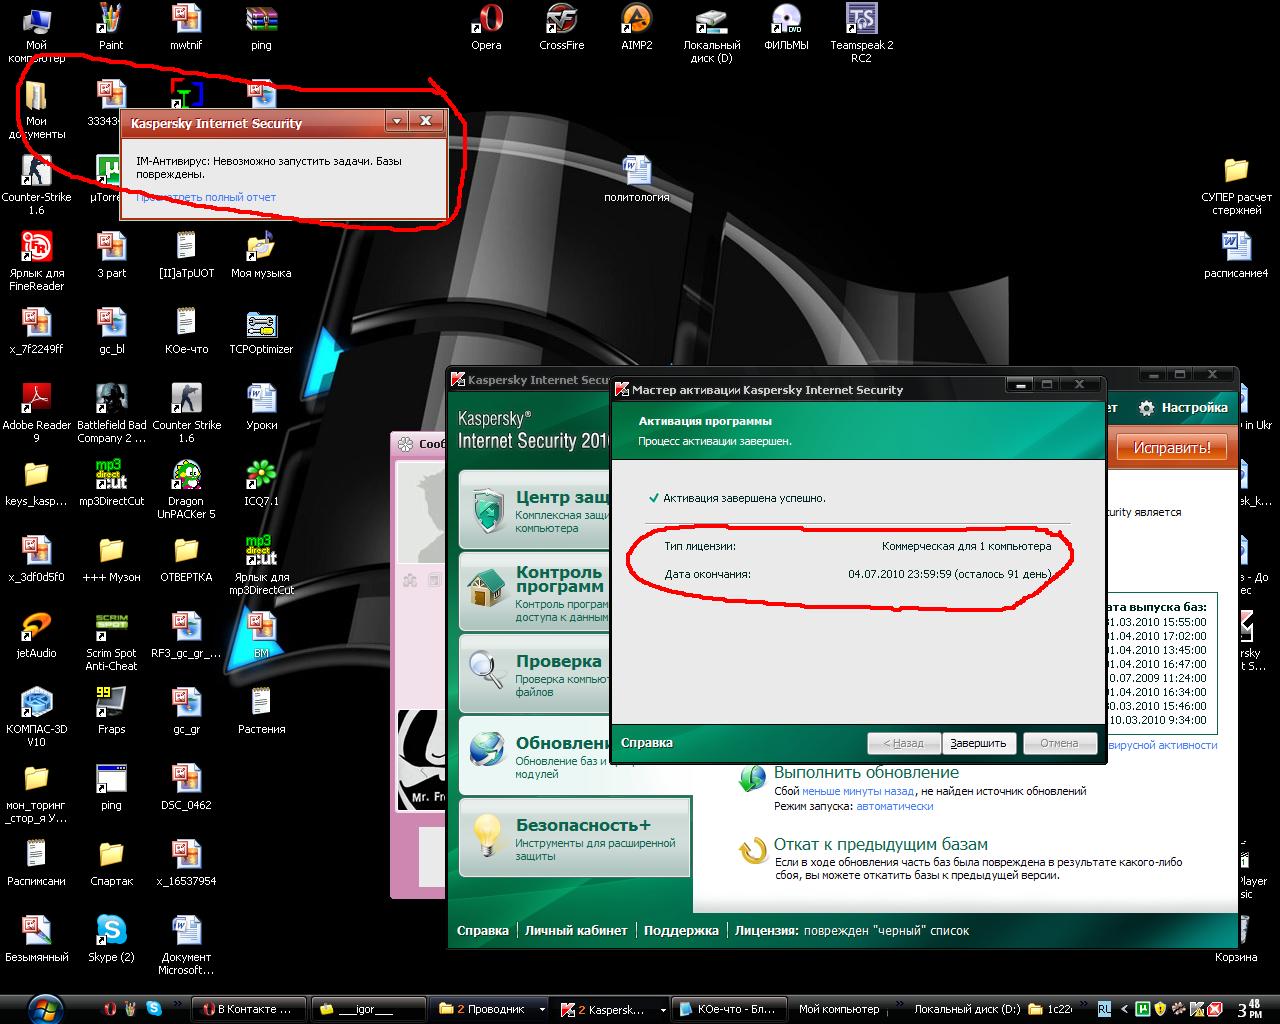The width and height of the screenshot is (1280, 1024).
Task: Click the system tray clock
Action: 1251,1009
